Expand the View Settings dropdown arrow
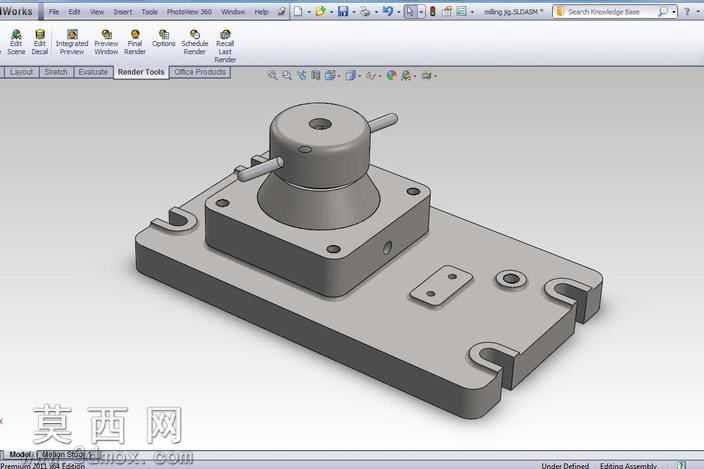 click(436, 76)
